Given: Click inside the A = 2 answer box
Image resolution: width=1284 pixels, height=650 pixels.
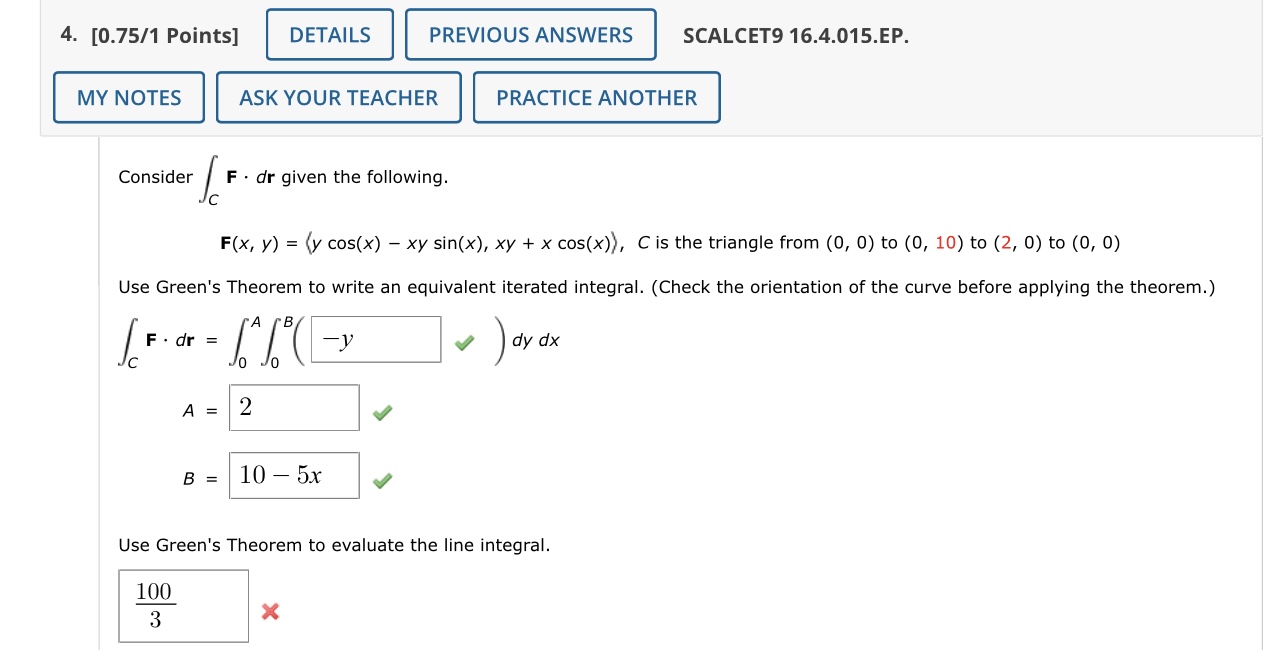Looking at the screenshot, I should pos(294,407).
